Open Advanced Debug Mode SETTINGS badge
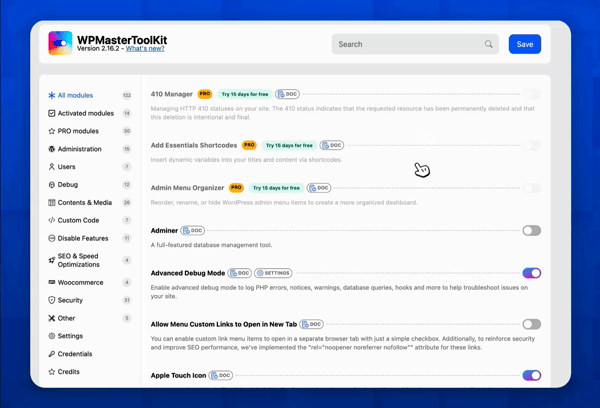This screenshot has width=600, height=408. (x=273, y=273)
